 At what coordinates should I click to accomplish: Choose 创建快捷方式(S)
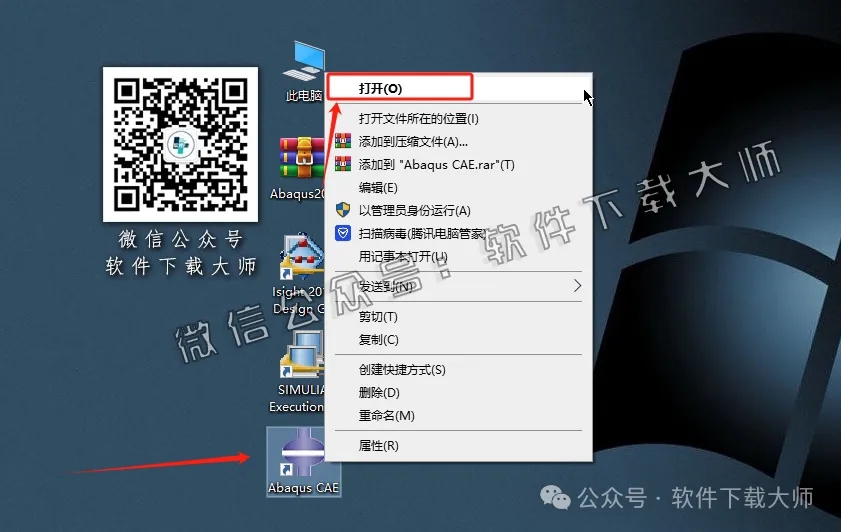(x=459, y=370)
